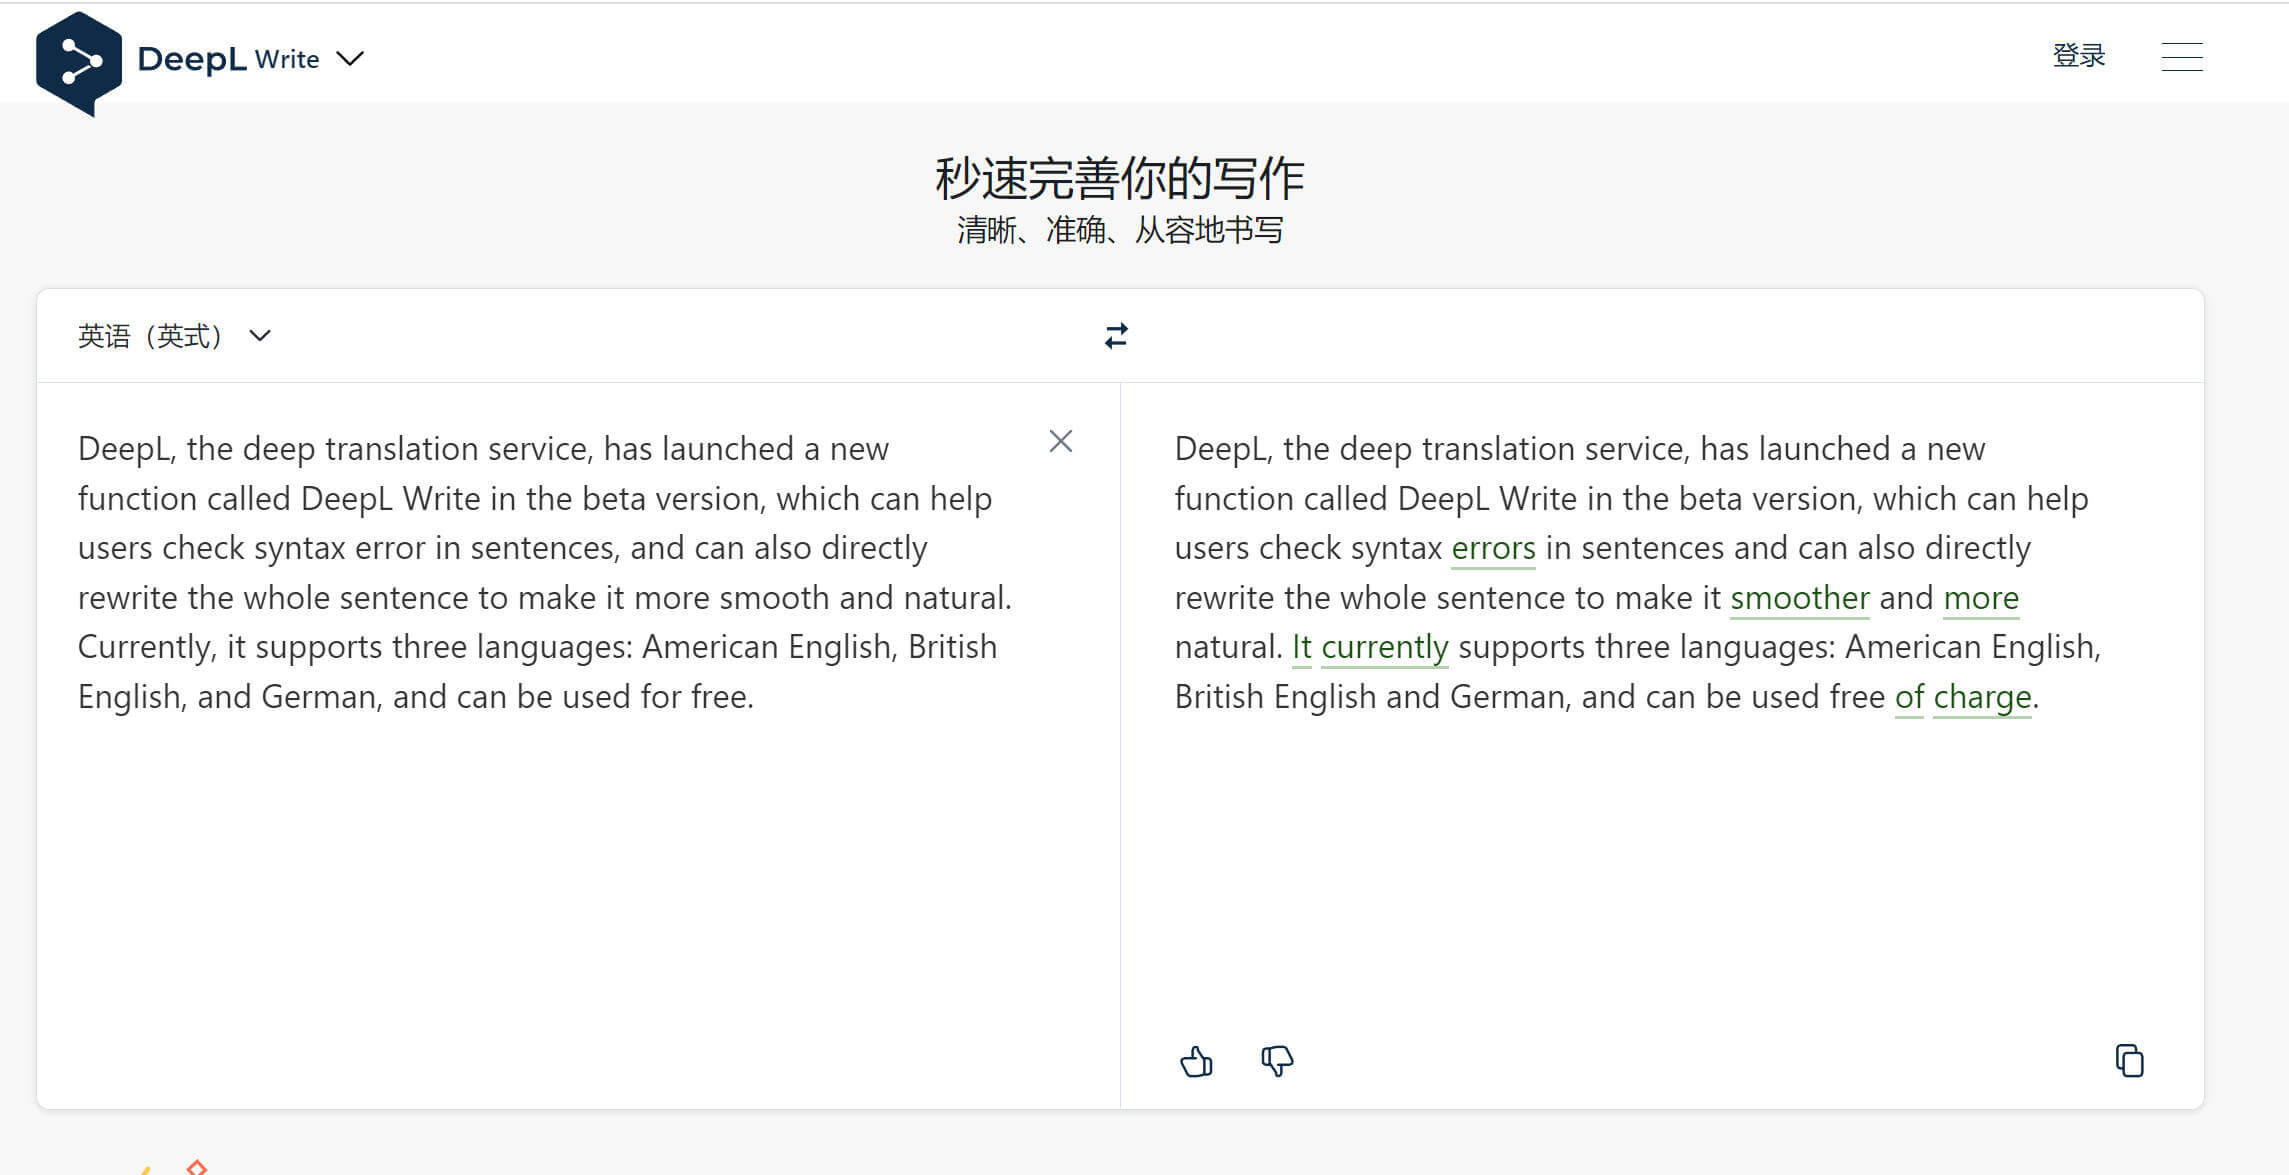Click the DeepL wordmark text
This screenshot has width=2289, height=1175.
coord(192,59)
